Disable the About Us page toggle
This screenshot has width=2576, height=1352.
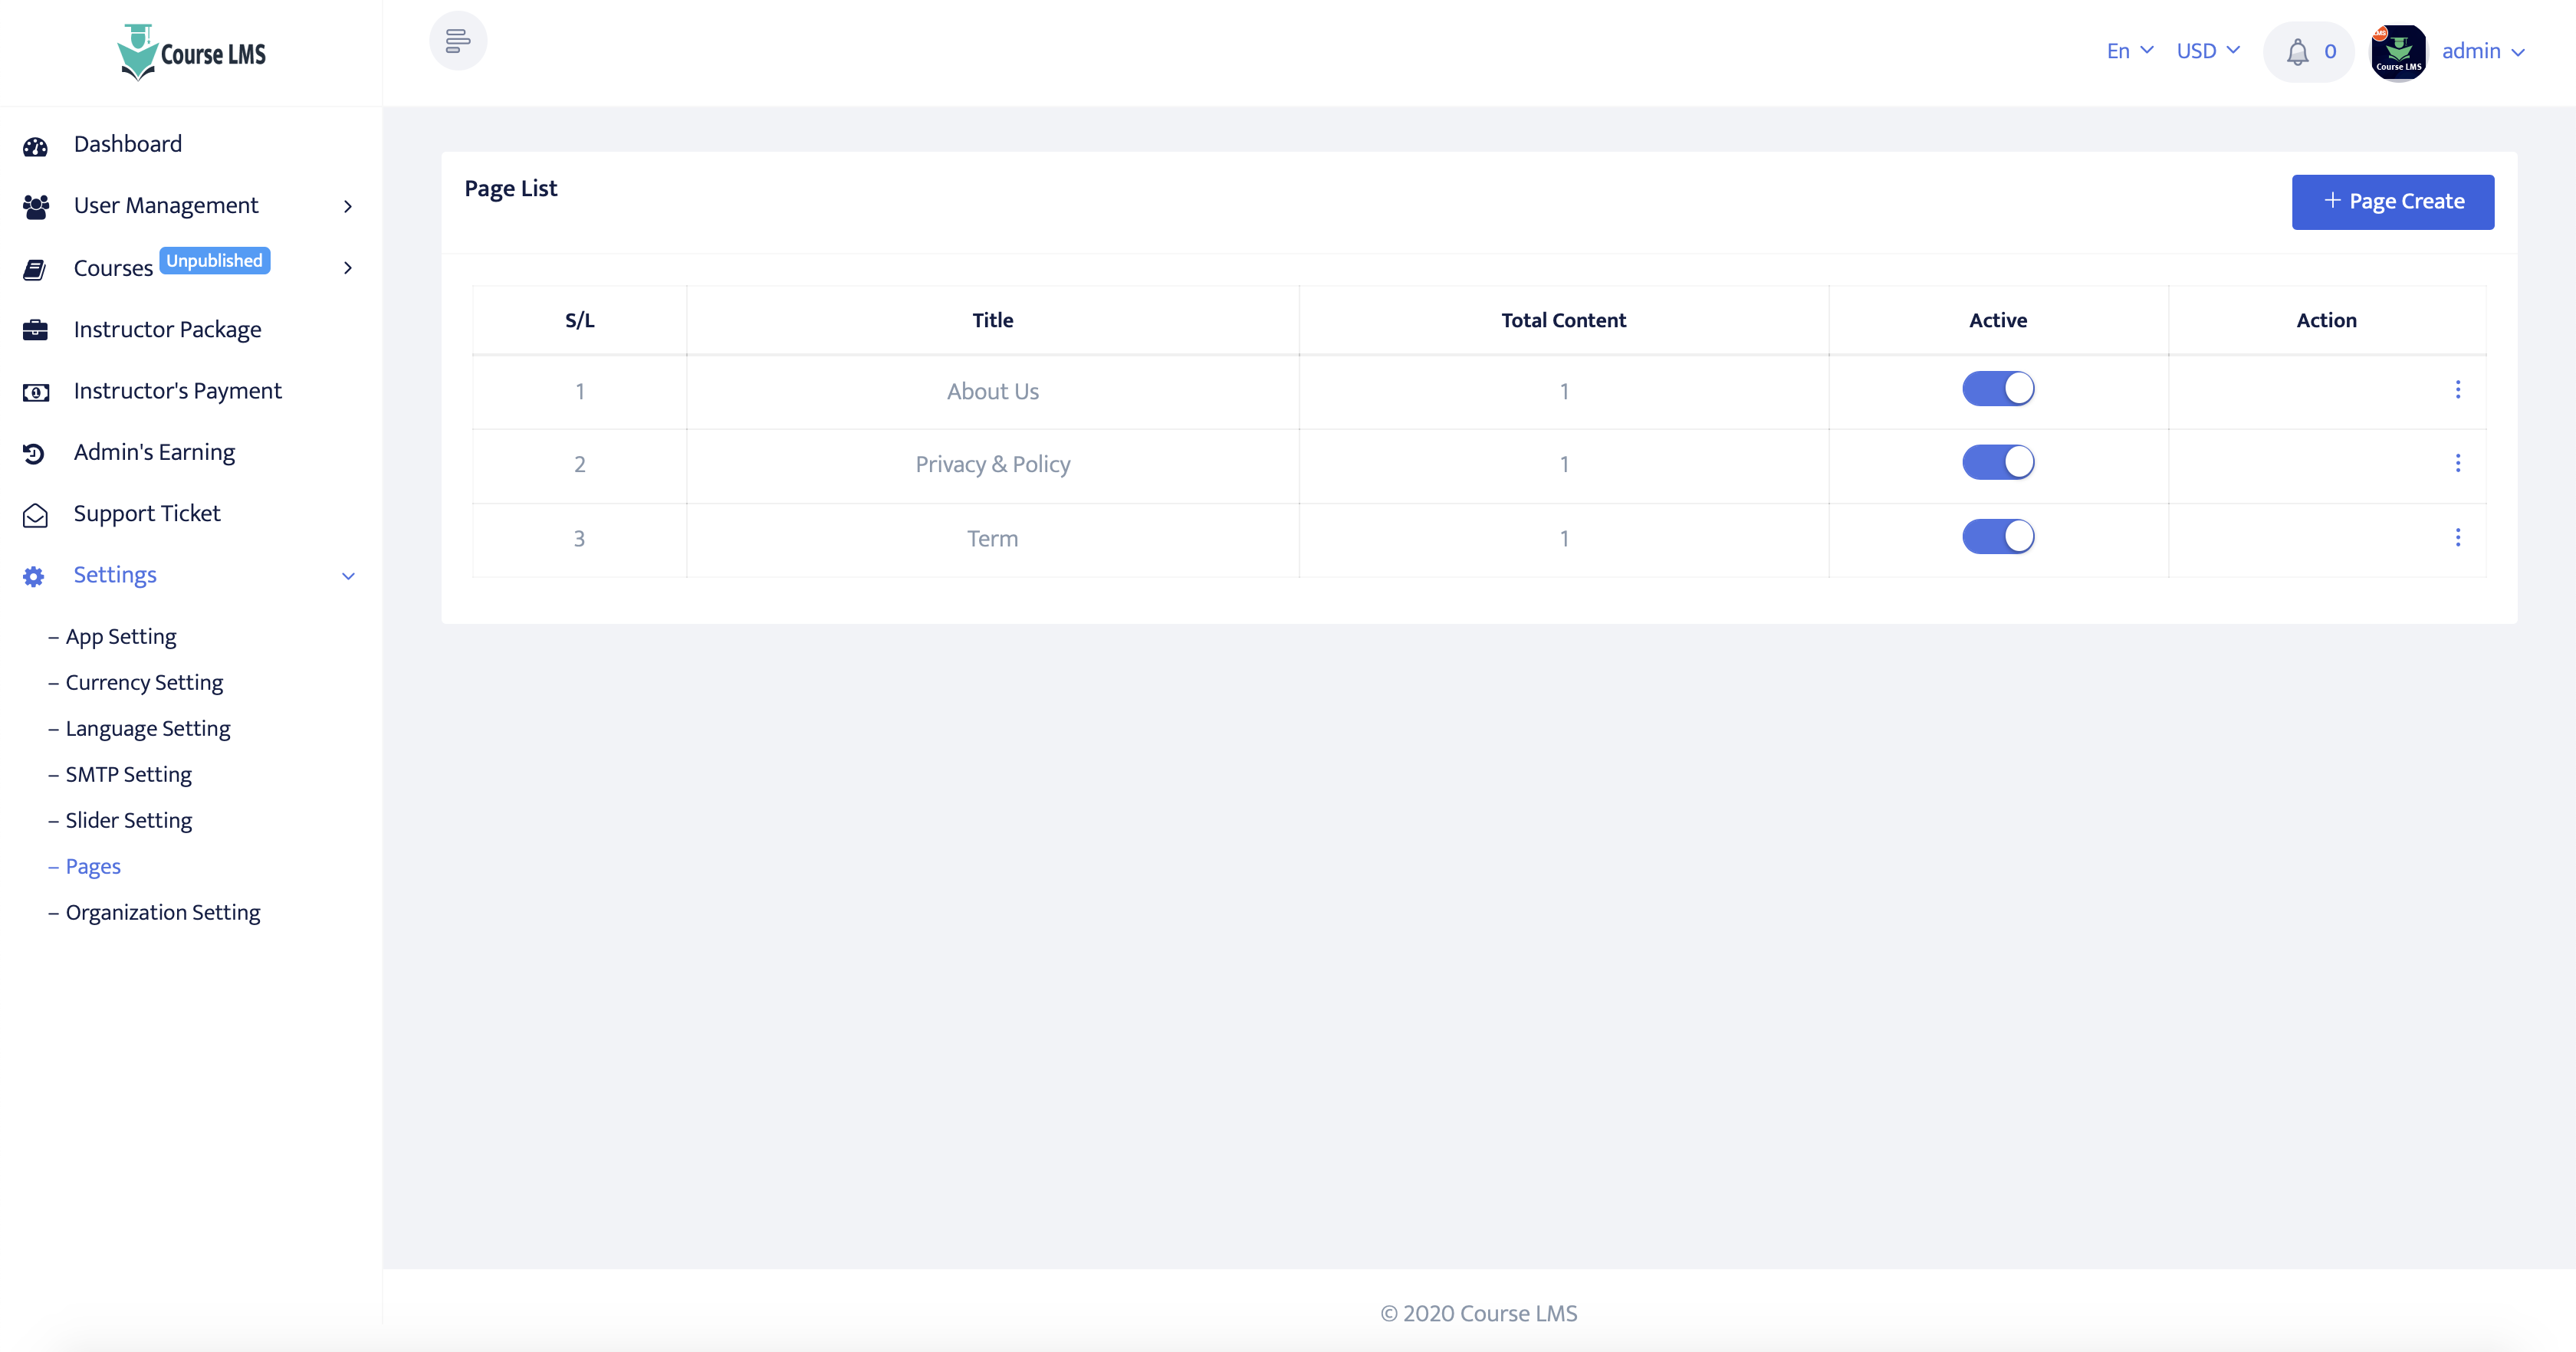coord(1998,389)
